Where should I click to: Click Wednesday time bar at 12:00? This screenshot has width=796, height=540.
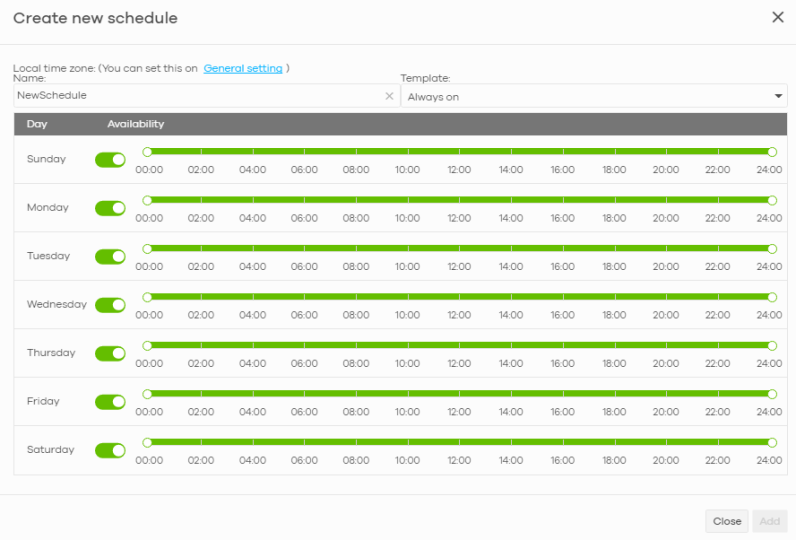pyautogui.click(x=459, y=297)
